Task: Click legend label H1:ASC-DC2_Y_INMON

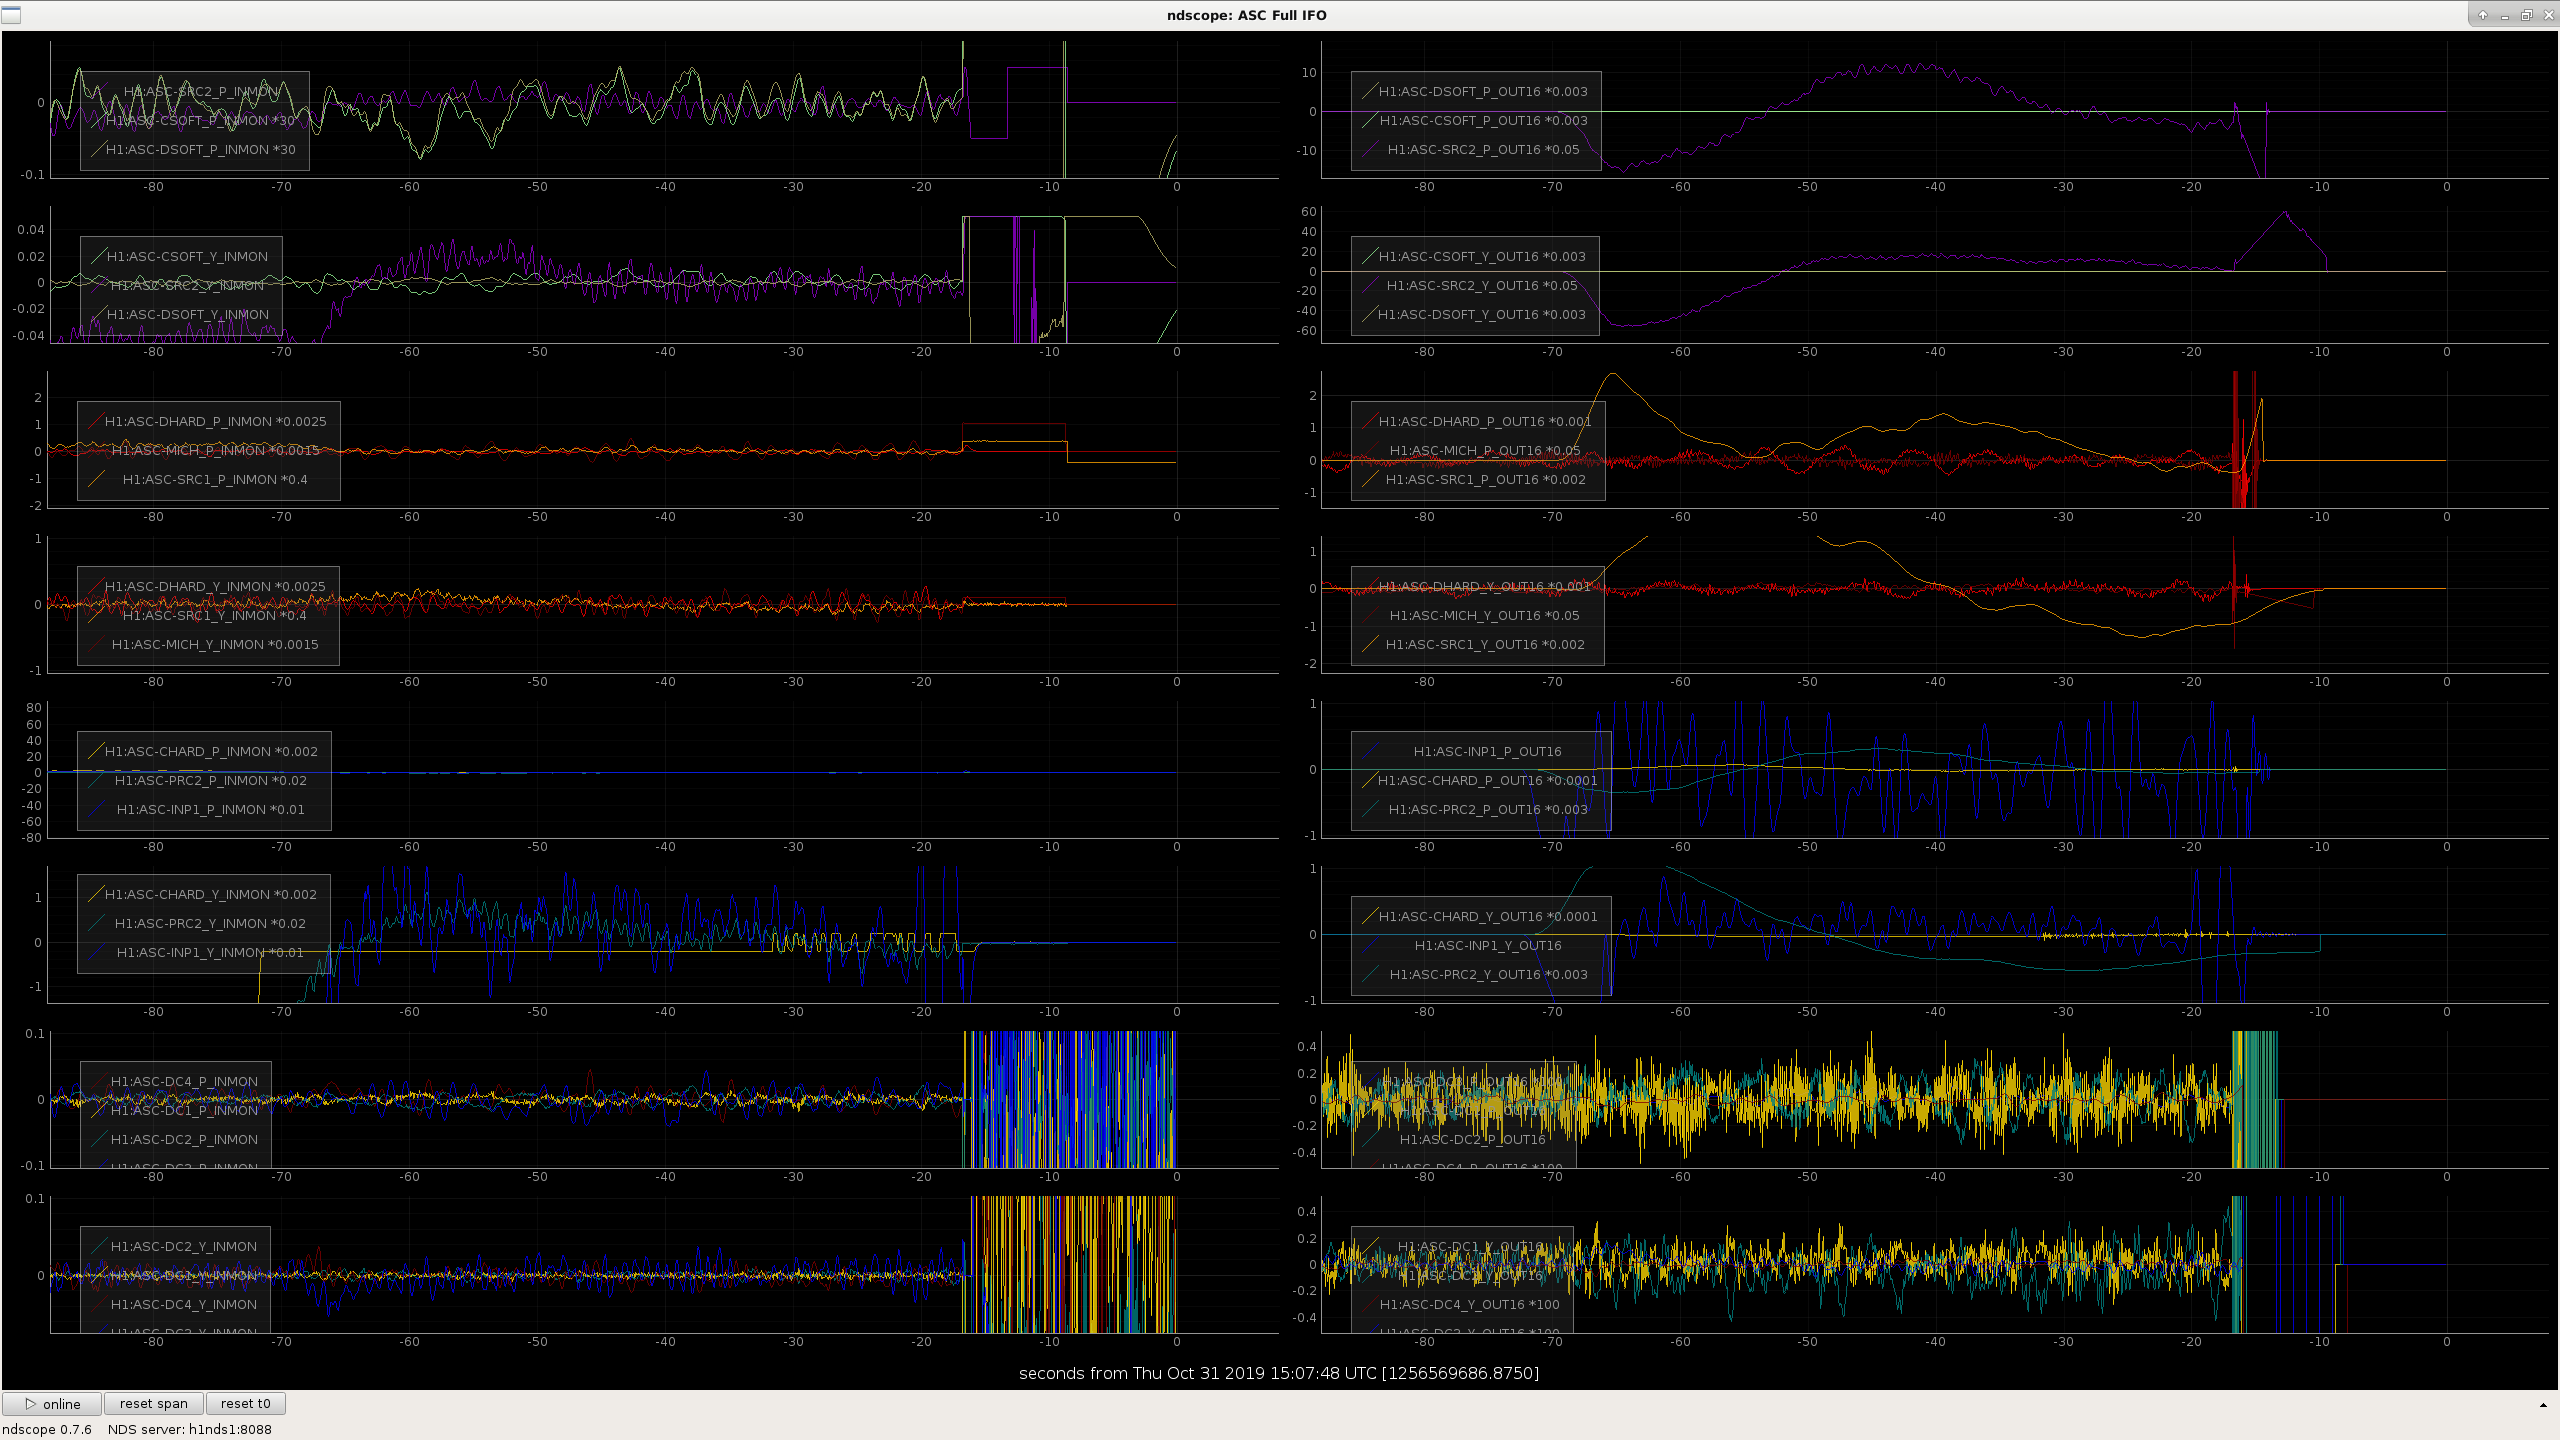Action: tap(184, 1247)
